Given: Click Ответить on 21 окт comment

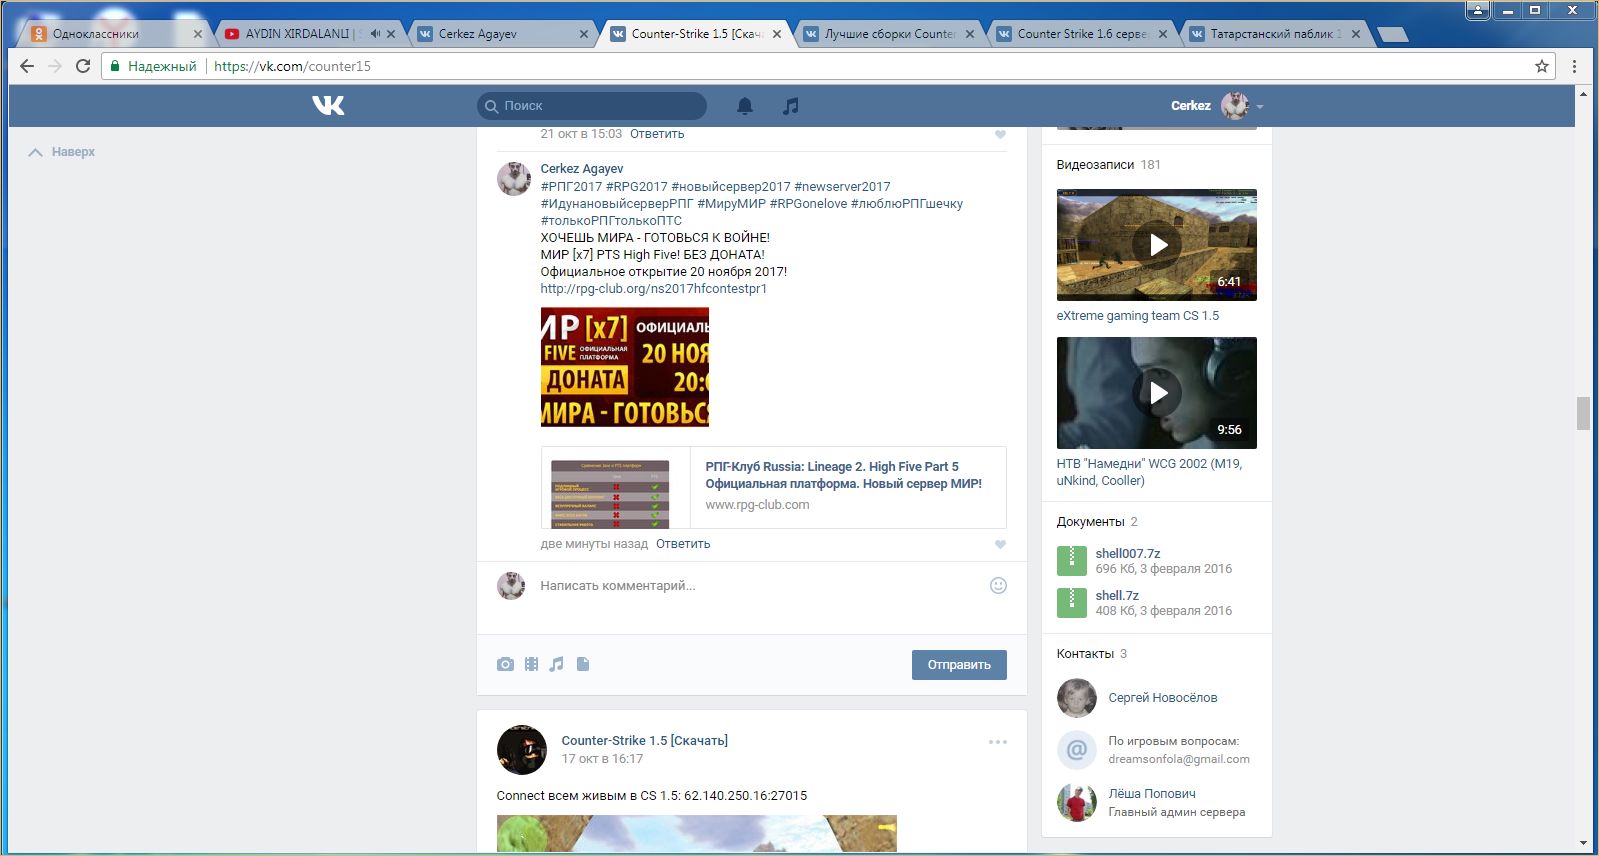Looking at the screenshot, I should pyautogui.click(x=657, y=134).
